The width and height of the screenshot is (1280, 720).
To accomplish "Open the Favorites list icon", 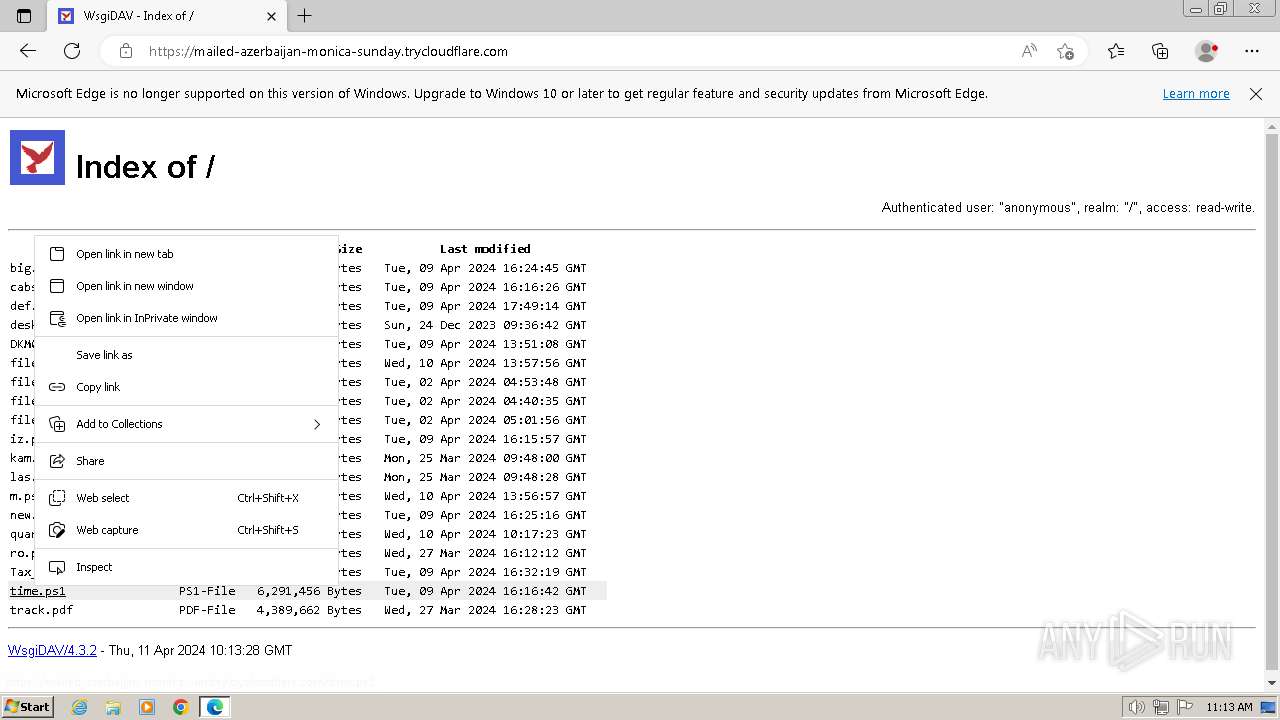I will (x=1116, y=51).
